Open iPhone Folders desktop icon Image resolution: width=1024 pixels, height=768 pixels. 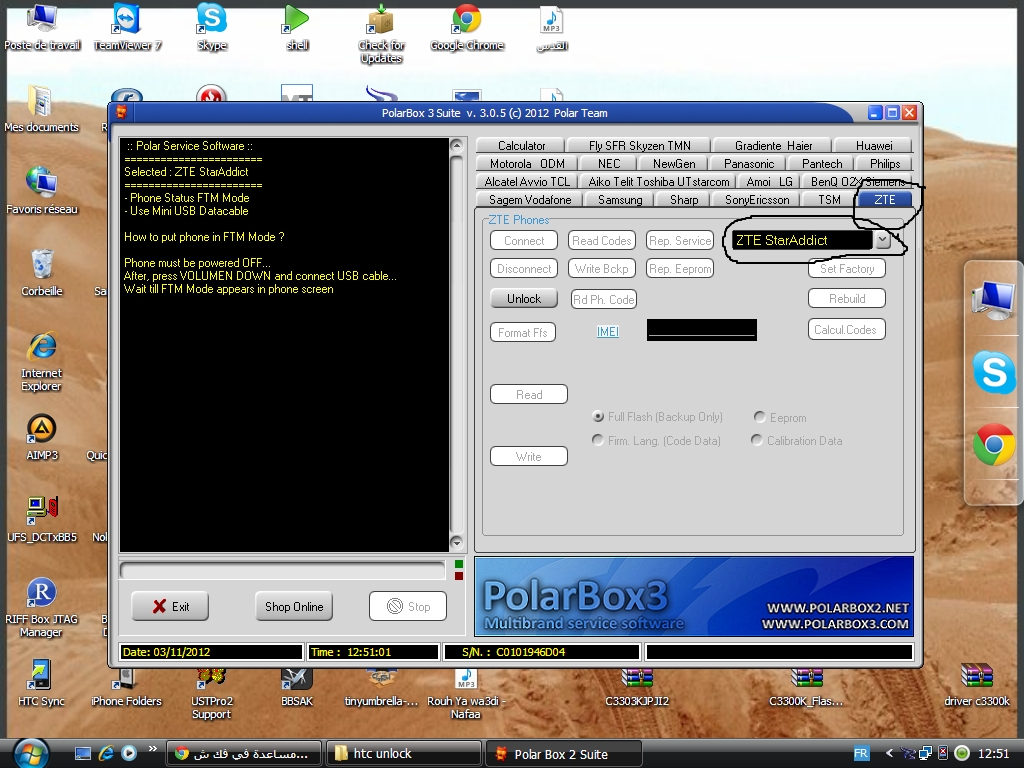126,688
